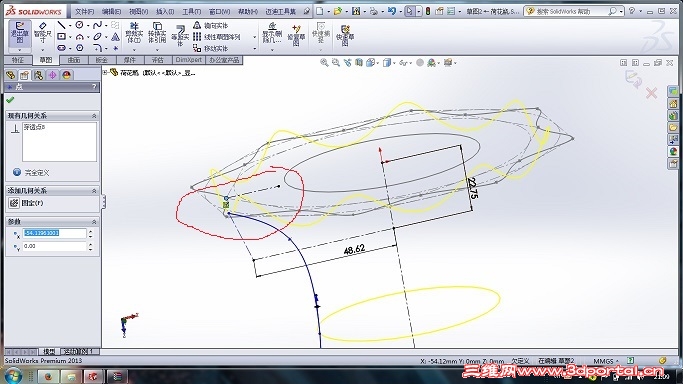Open the PropertyManager tab icon

click(x=24, y=75)
